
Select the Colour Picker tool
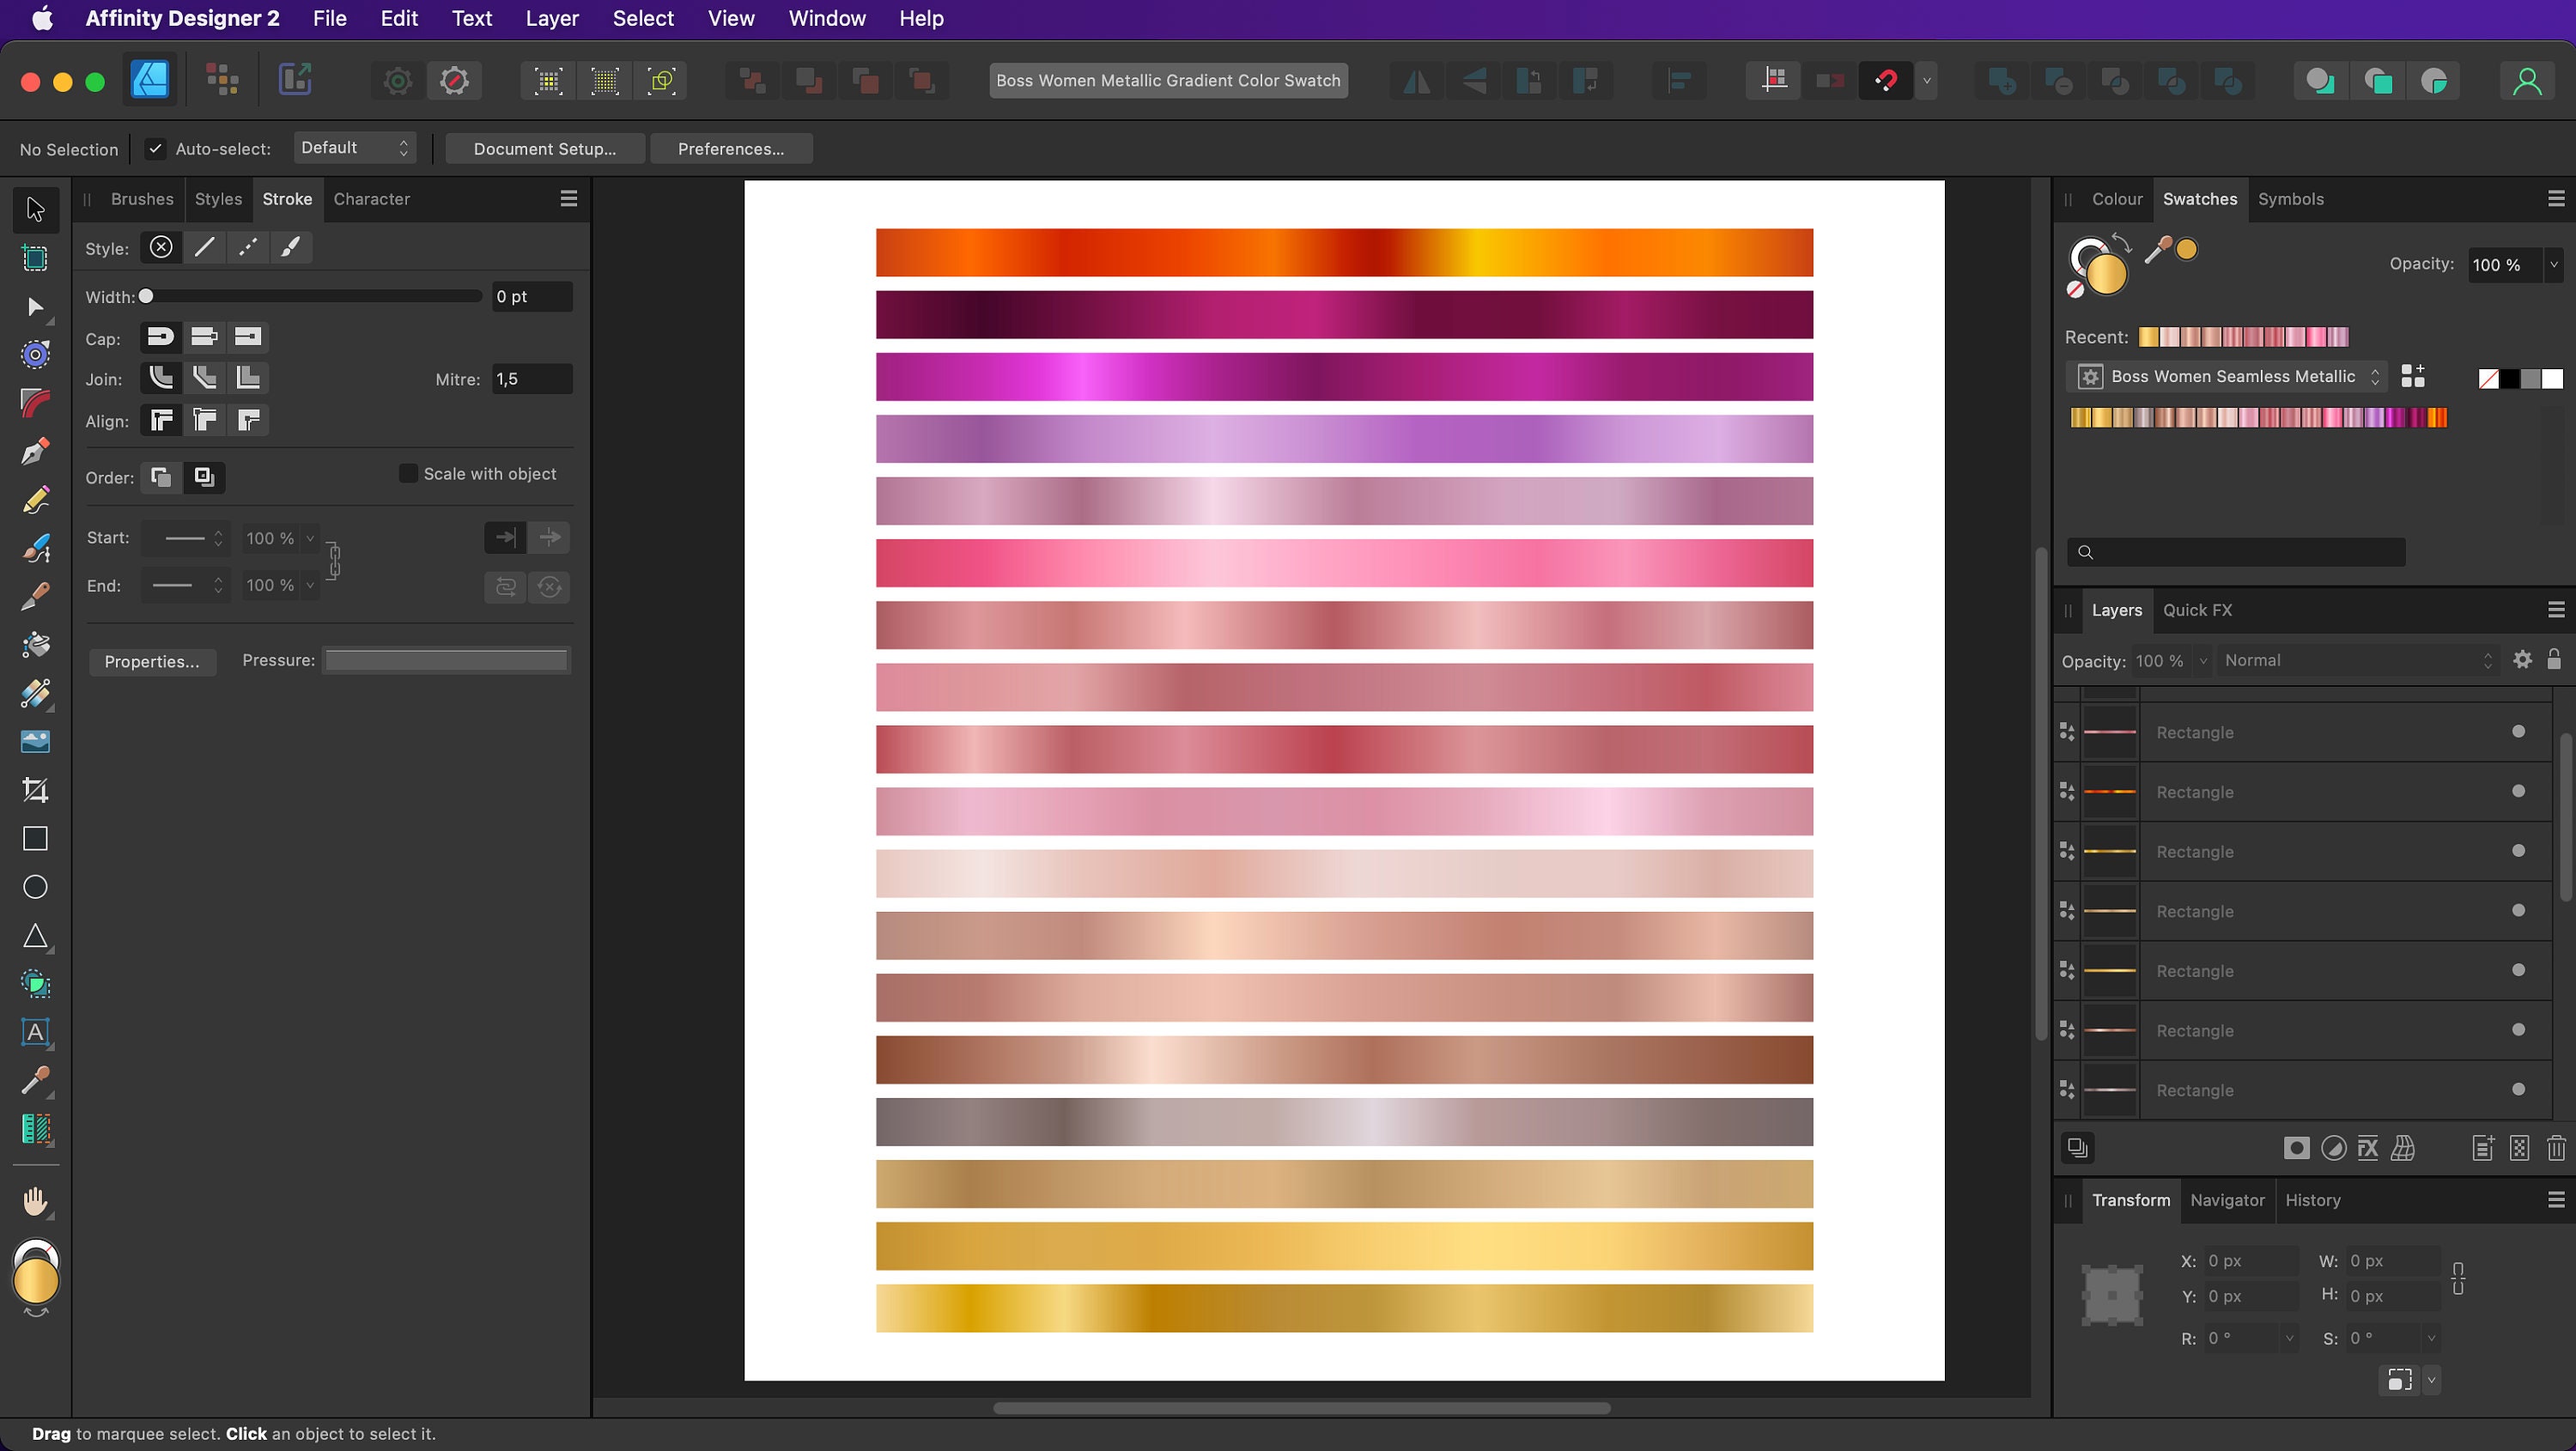[x=35, y=1081]
